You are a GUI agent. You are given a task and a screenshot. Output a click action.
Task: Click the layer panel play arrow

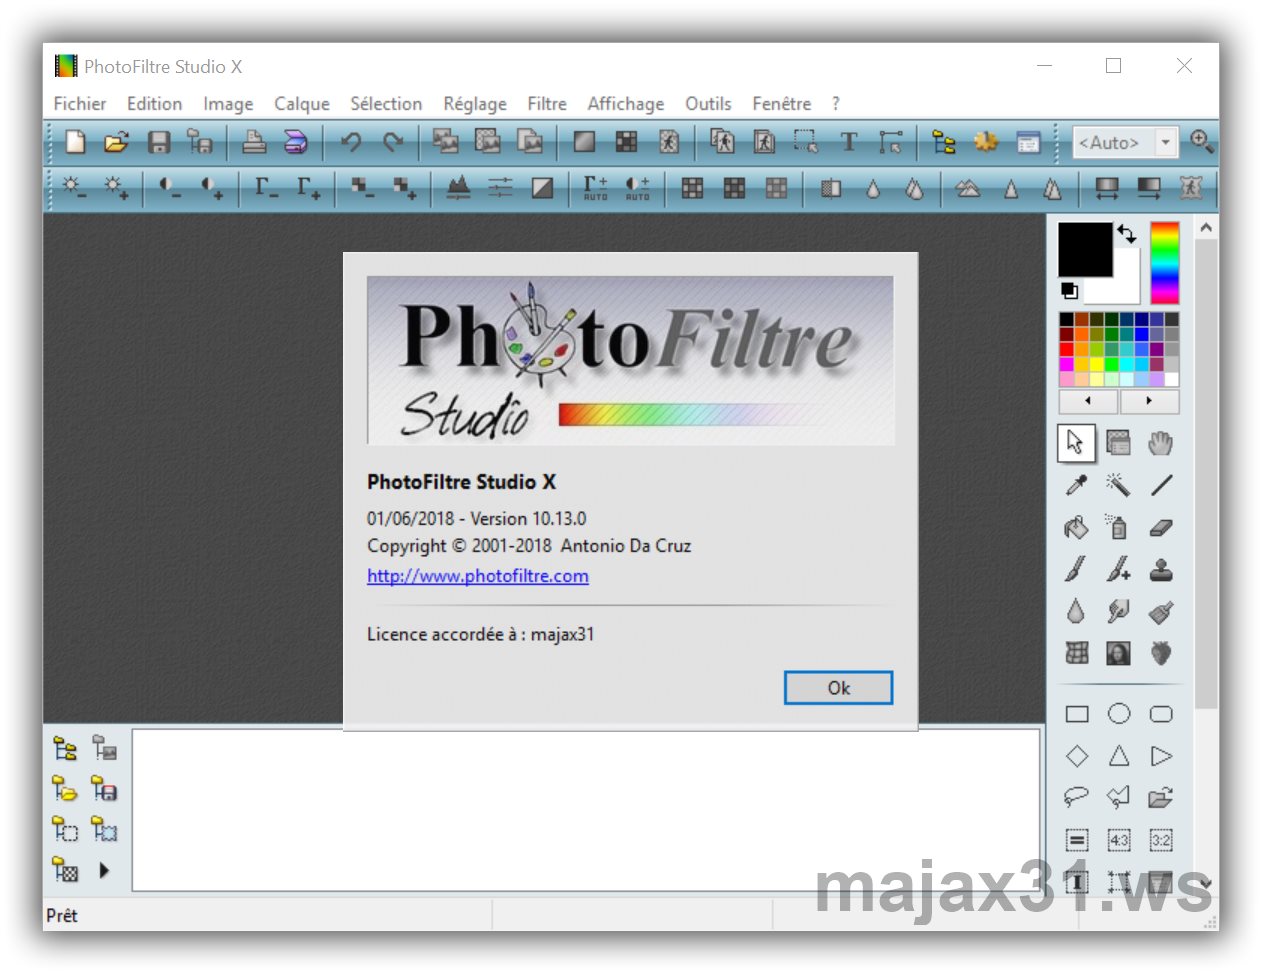104,871
